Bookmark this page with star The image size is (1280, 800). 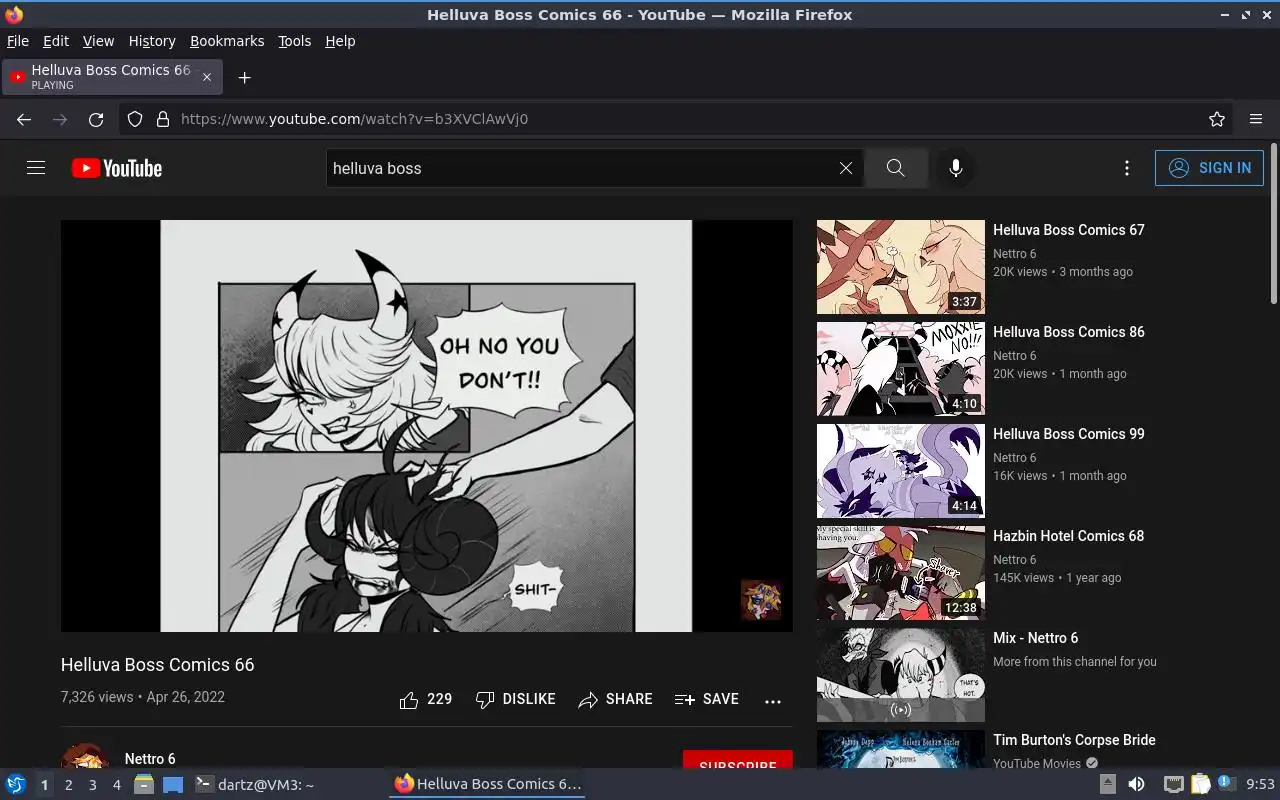[x=1217, y=119]
